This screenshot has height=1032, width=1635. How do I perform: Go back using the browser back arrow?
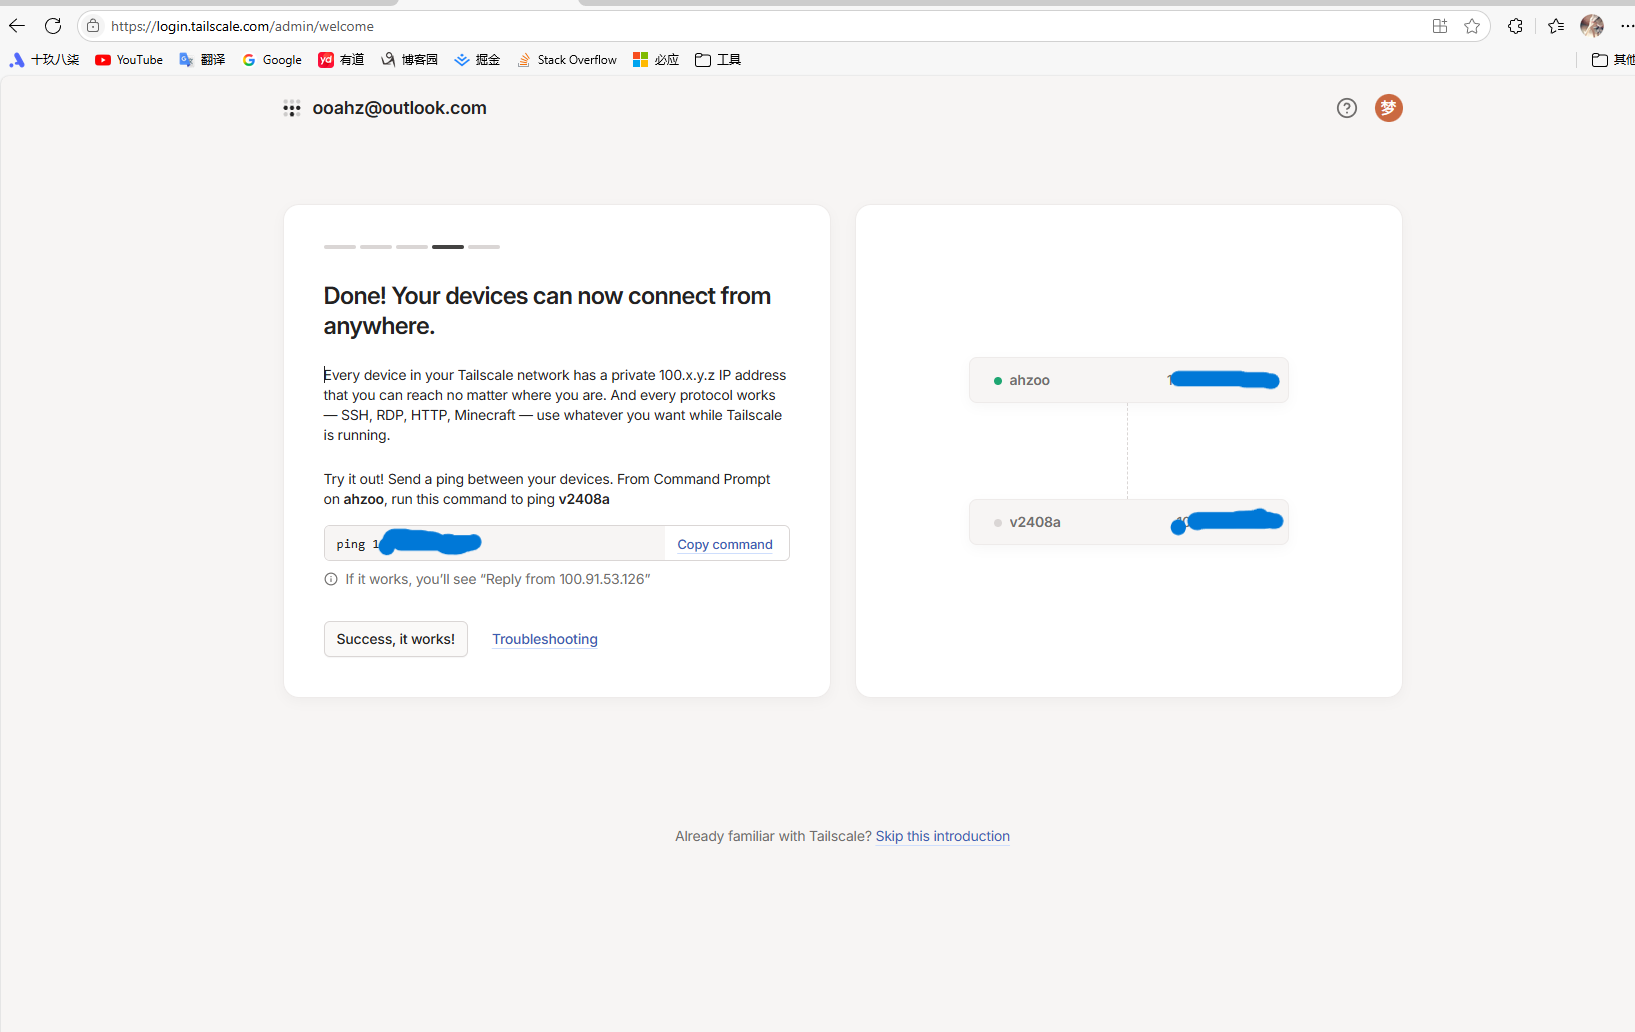pos(17,26)
